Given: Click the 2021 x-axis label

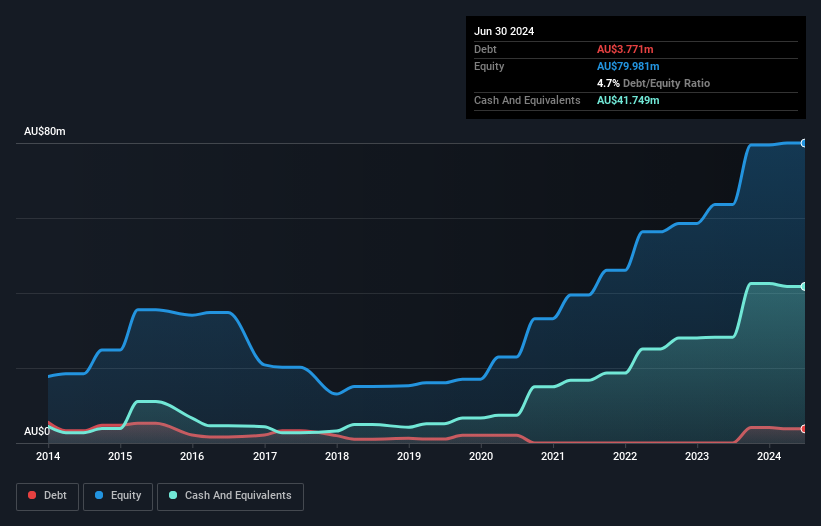Looking at the screenshot, I should point(553,456).
